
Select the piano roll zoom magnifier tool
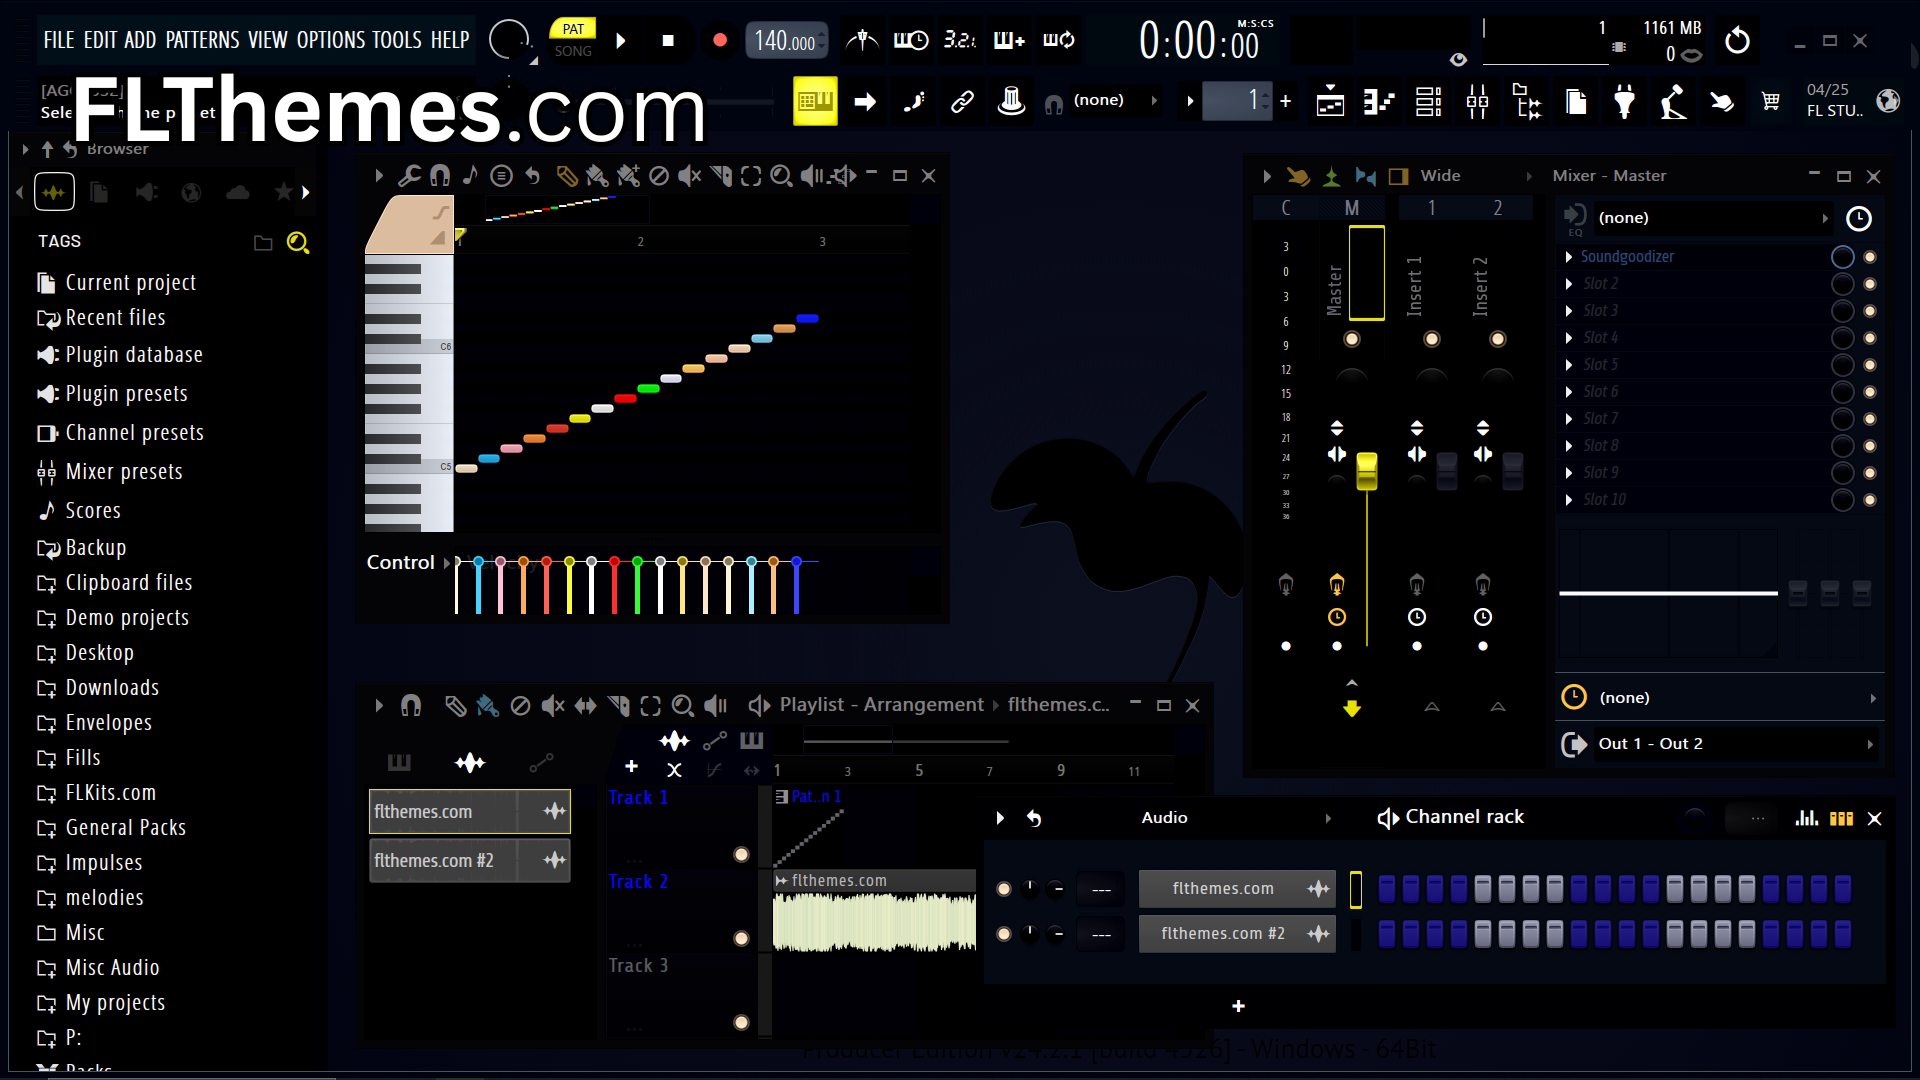(781, 176)
